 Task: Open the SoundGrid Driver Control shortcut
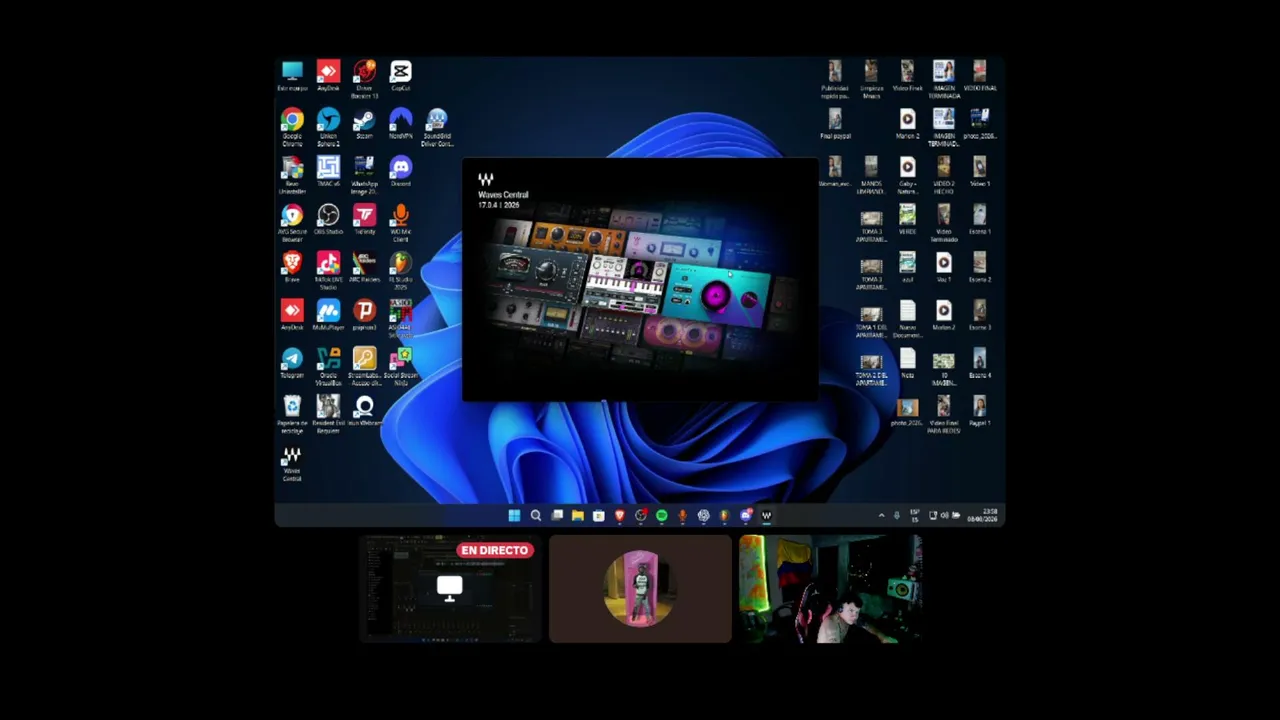(x=436, y=127)
